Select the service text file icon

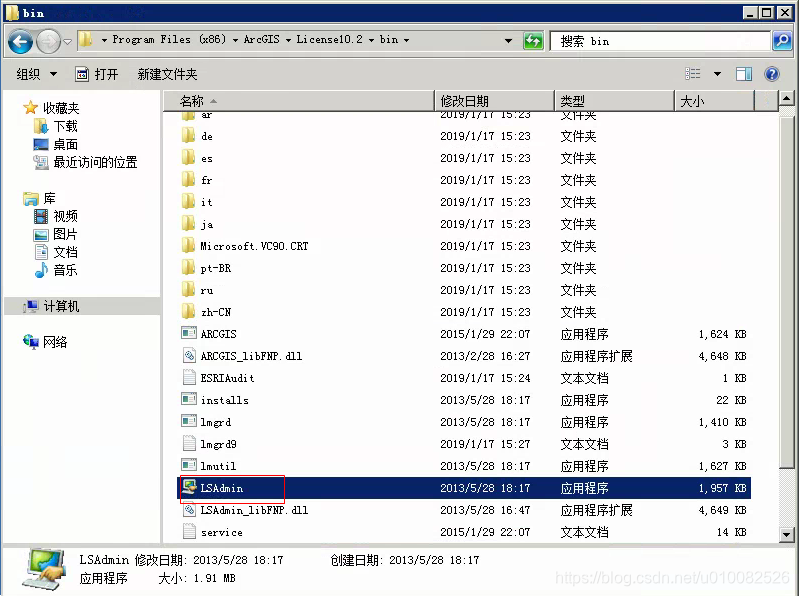[189, 531]
